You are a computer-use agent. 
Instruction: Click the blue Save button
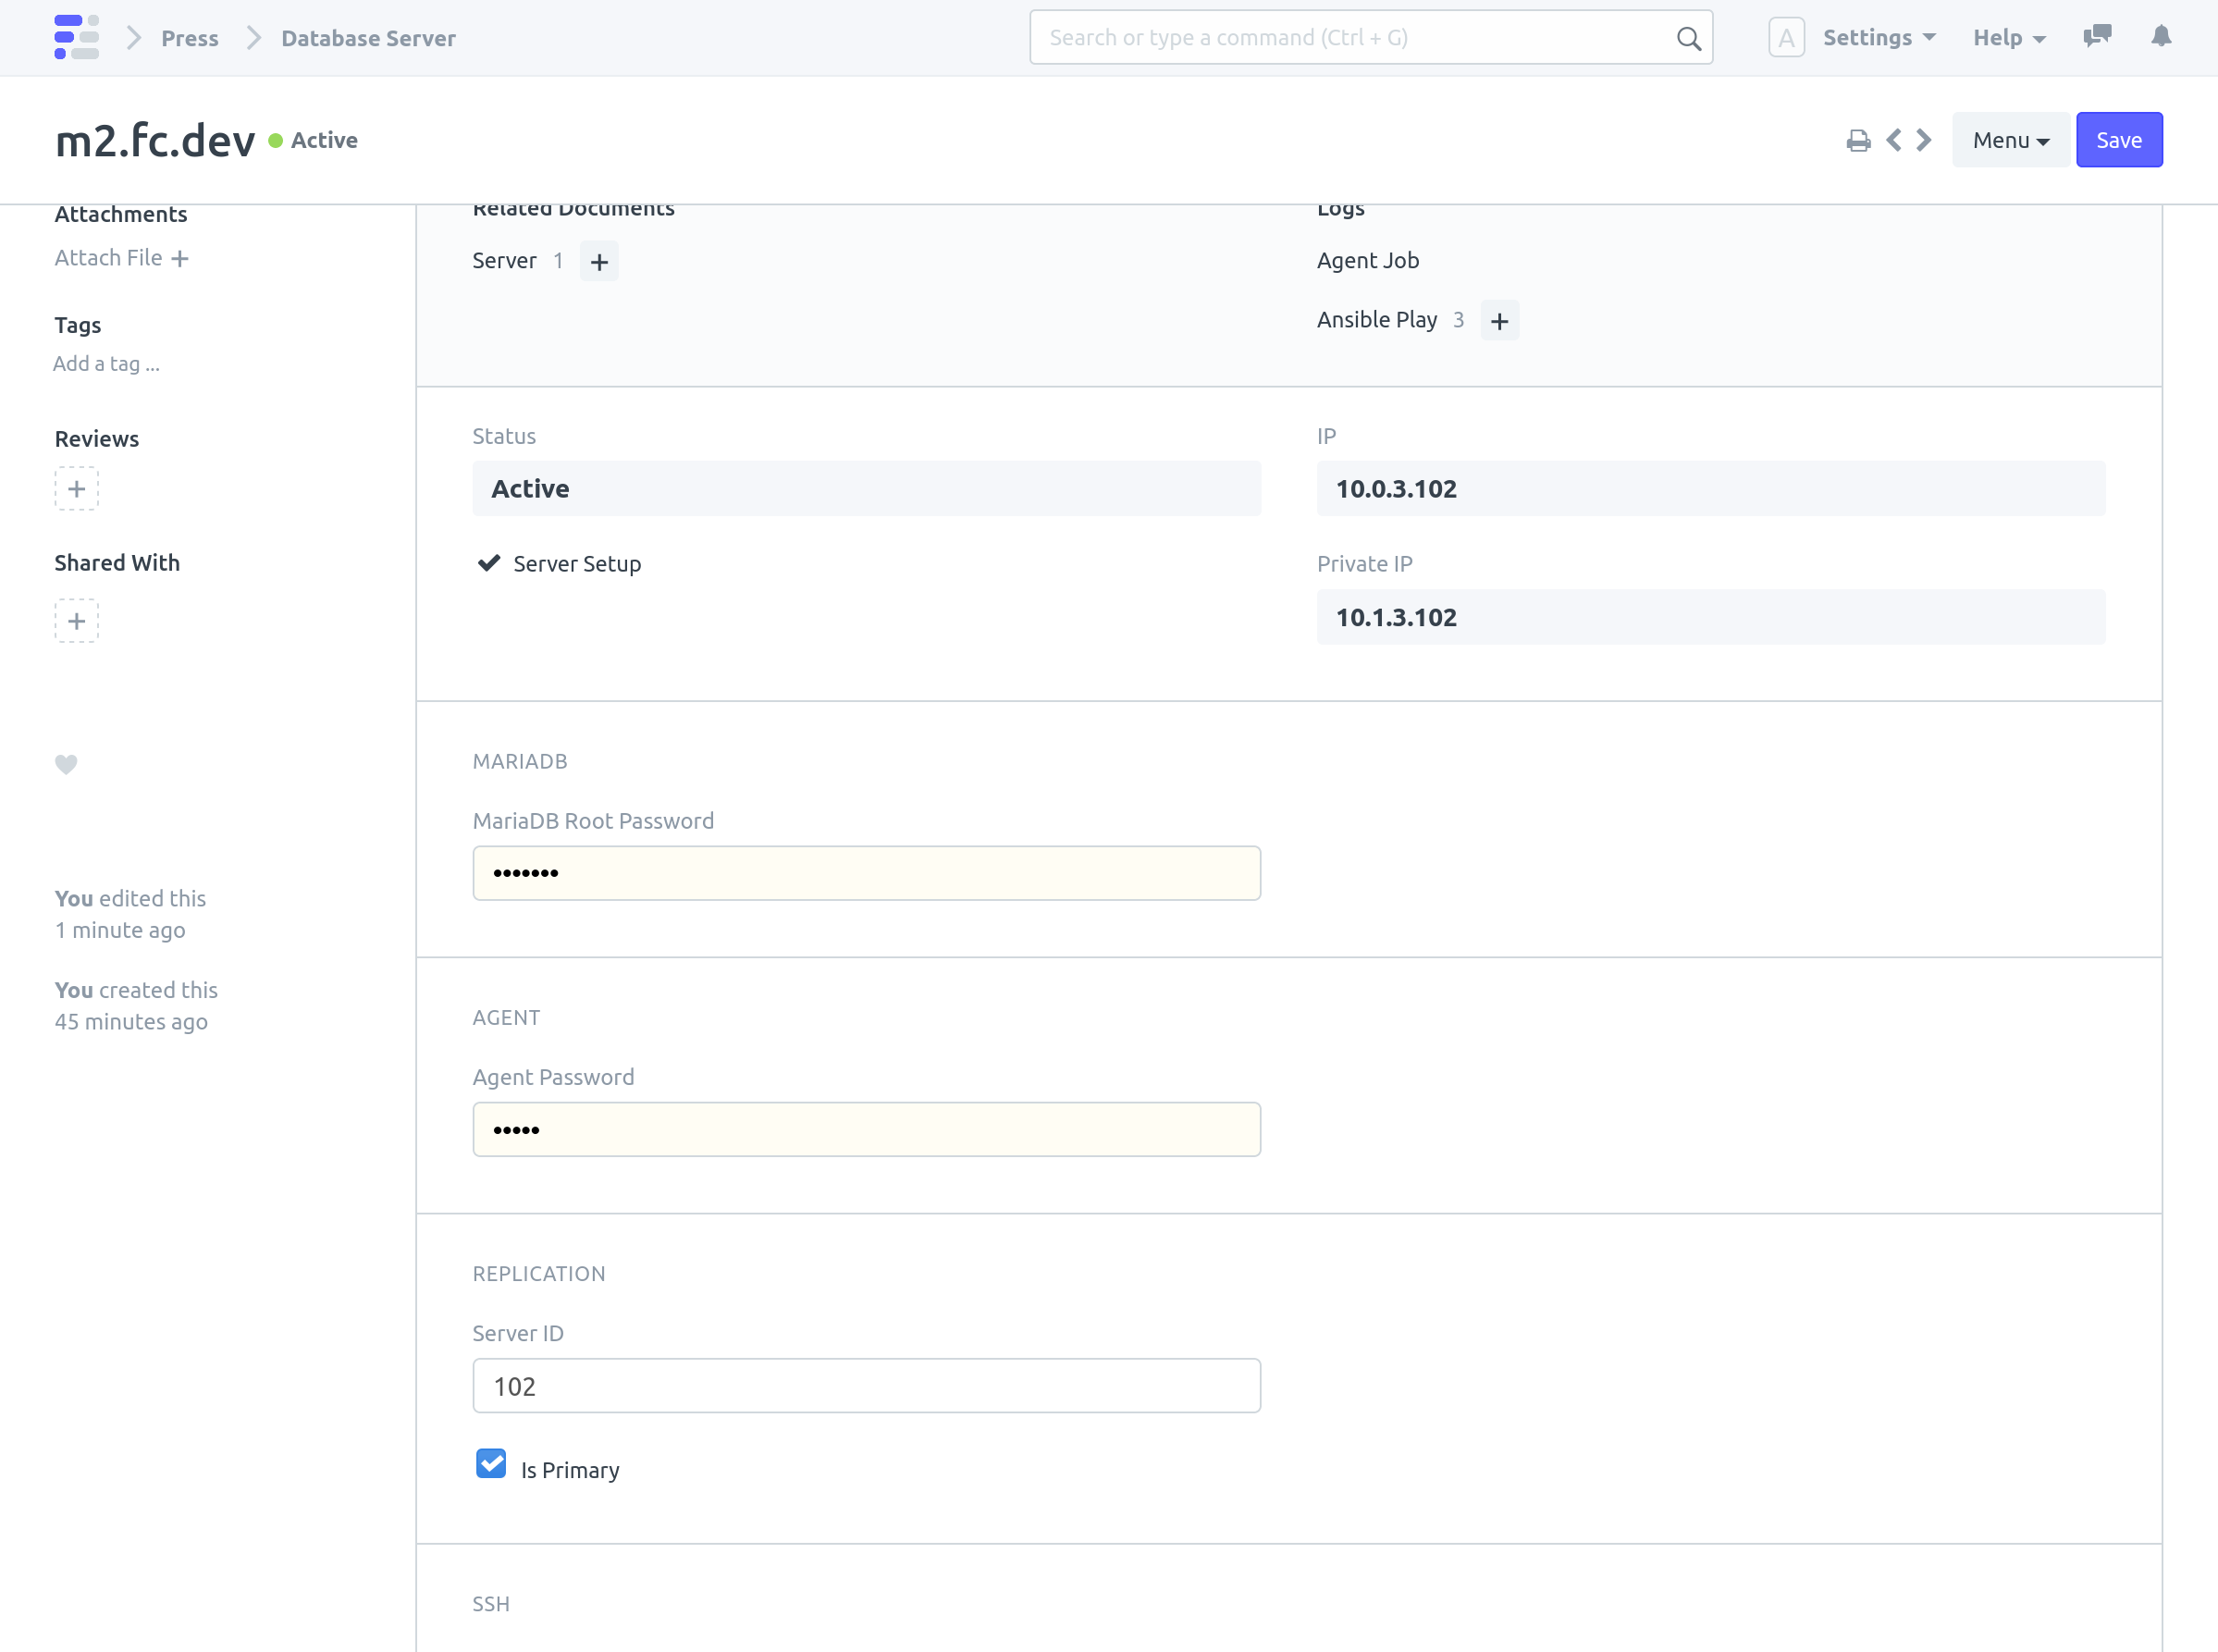click(2118, 140)
